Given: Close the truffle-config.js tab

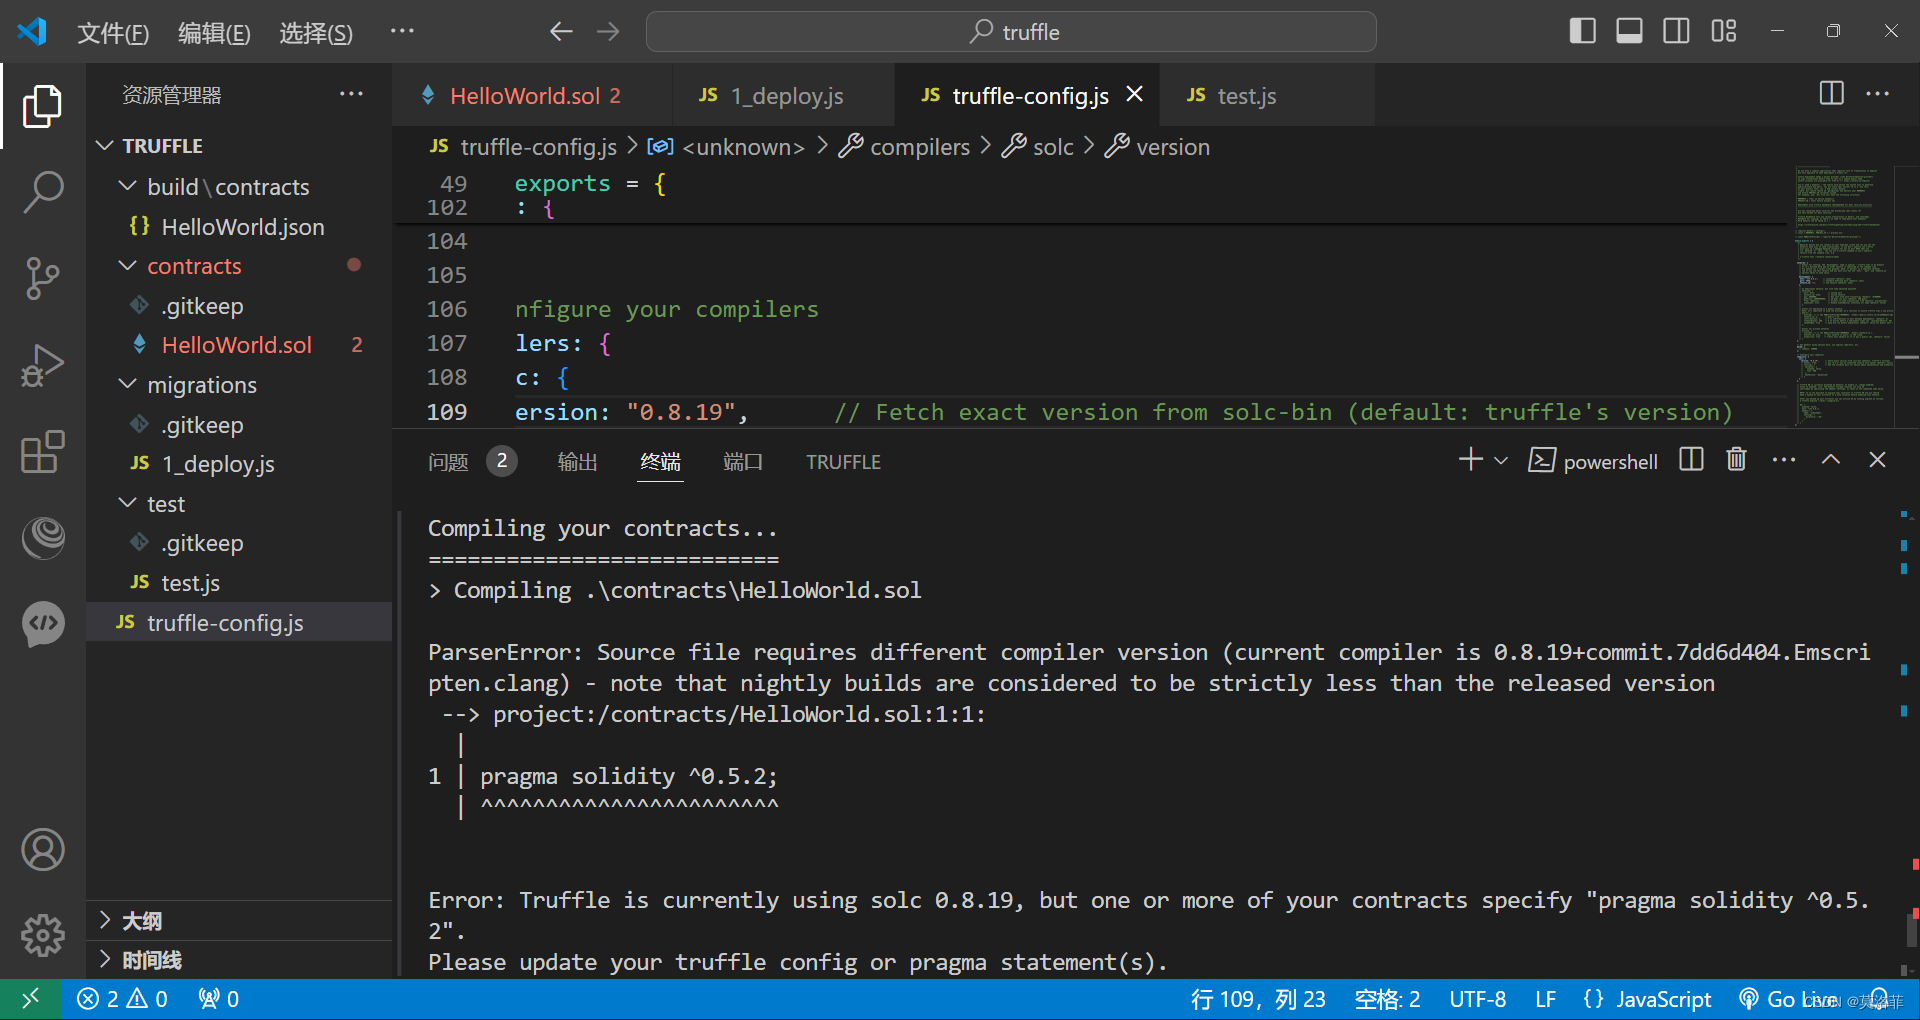Looking at the screenshot, I should coord(1134,94).
